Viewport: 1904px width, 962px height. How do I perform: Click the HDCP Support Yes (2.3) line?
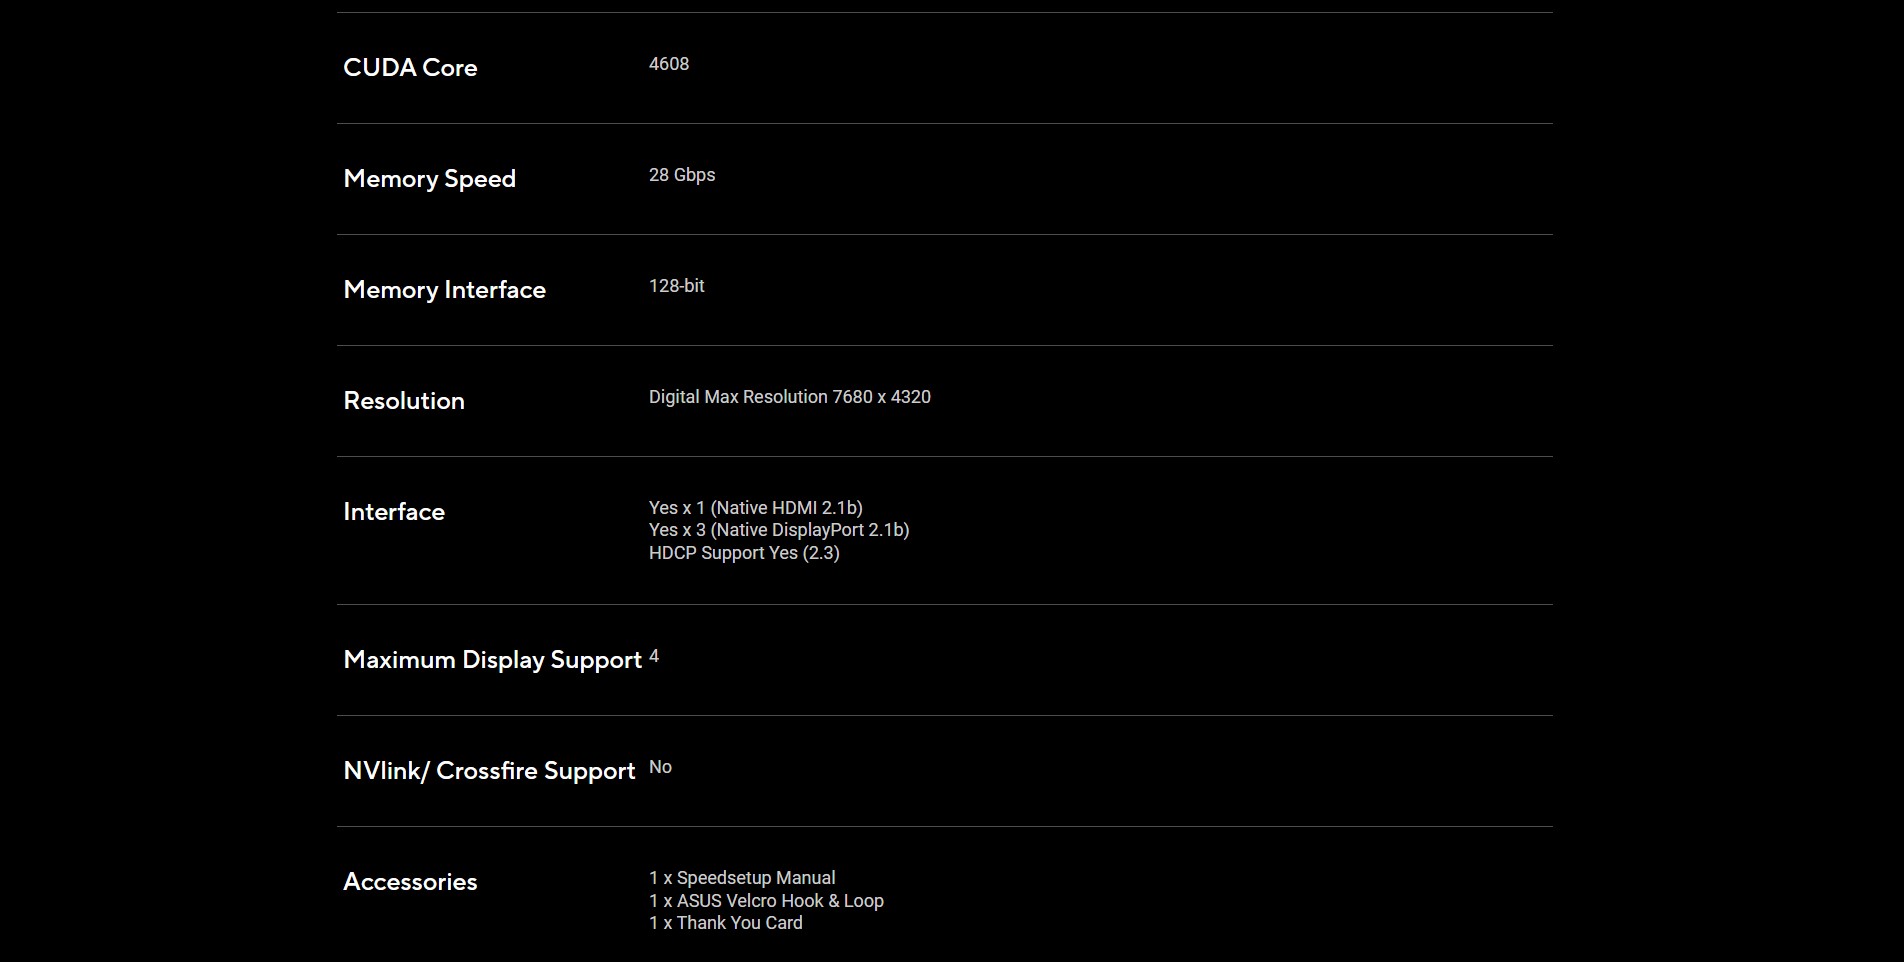[744, 553]
